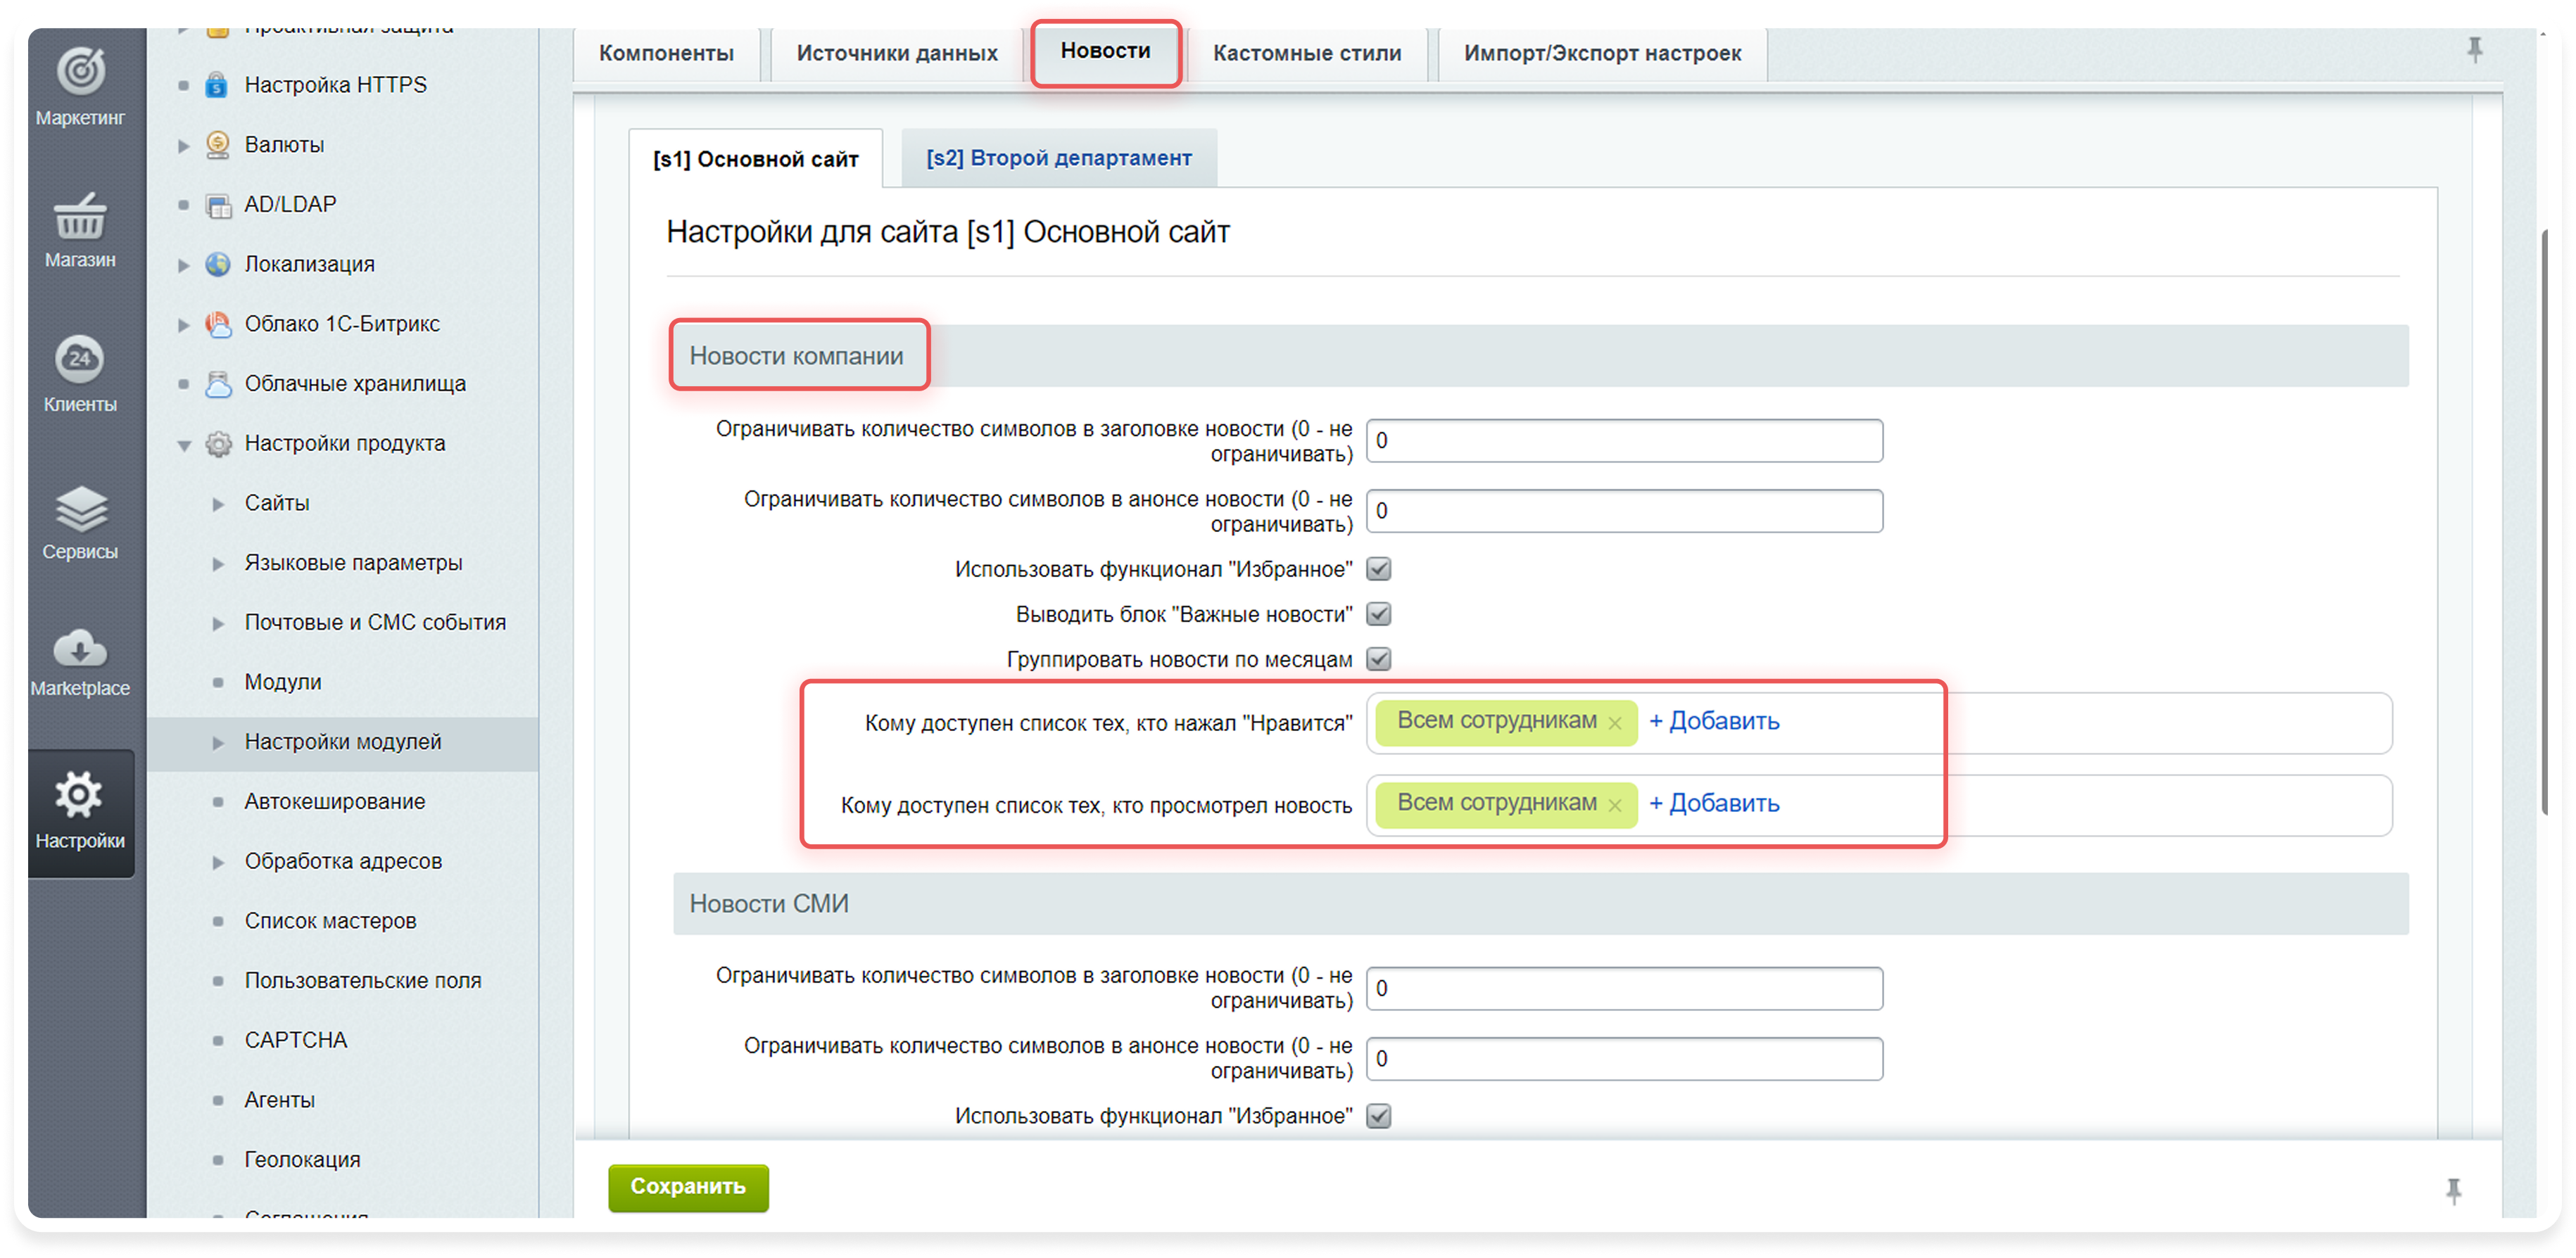Expand the Валюты tree node
2576x1258 pixels.
point(184,146)
